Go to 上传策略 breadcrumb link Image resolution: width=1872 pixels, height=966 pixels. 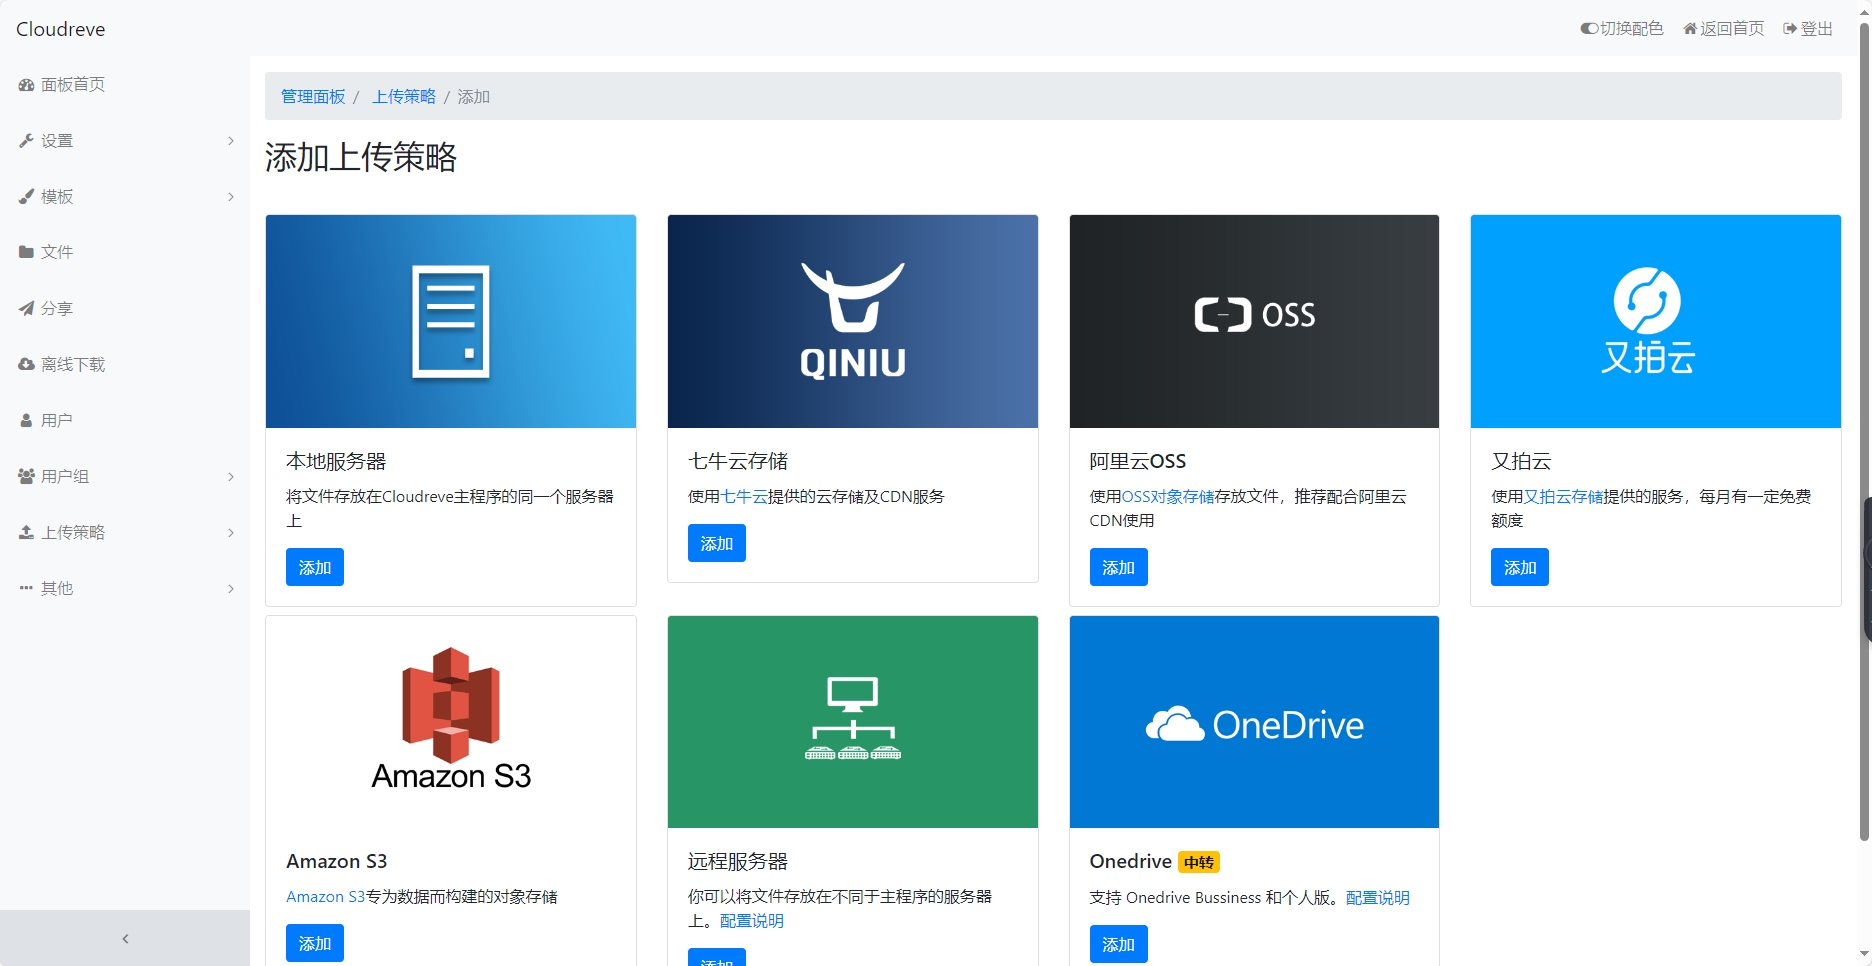click(x=404, y=97)
